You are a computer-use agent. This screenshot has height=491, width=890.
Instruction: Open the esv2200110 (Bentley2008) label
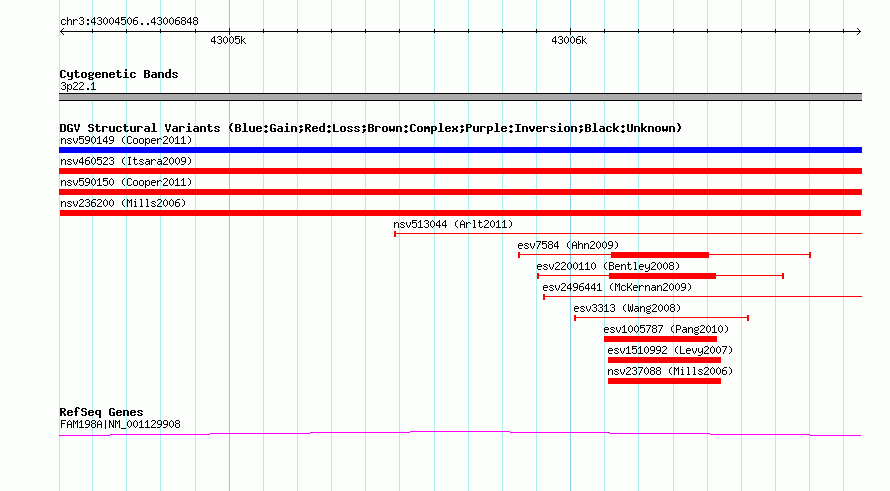608,266
